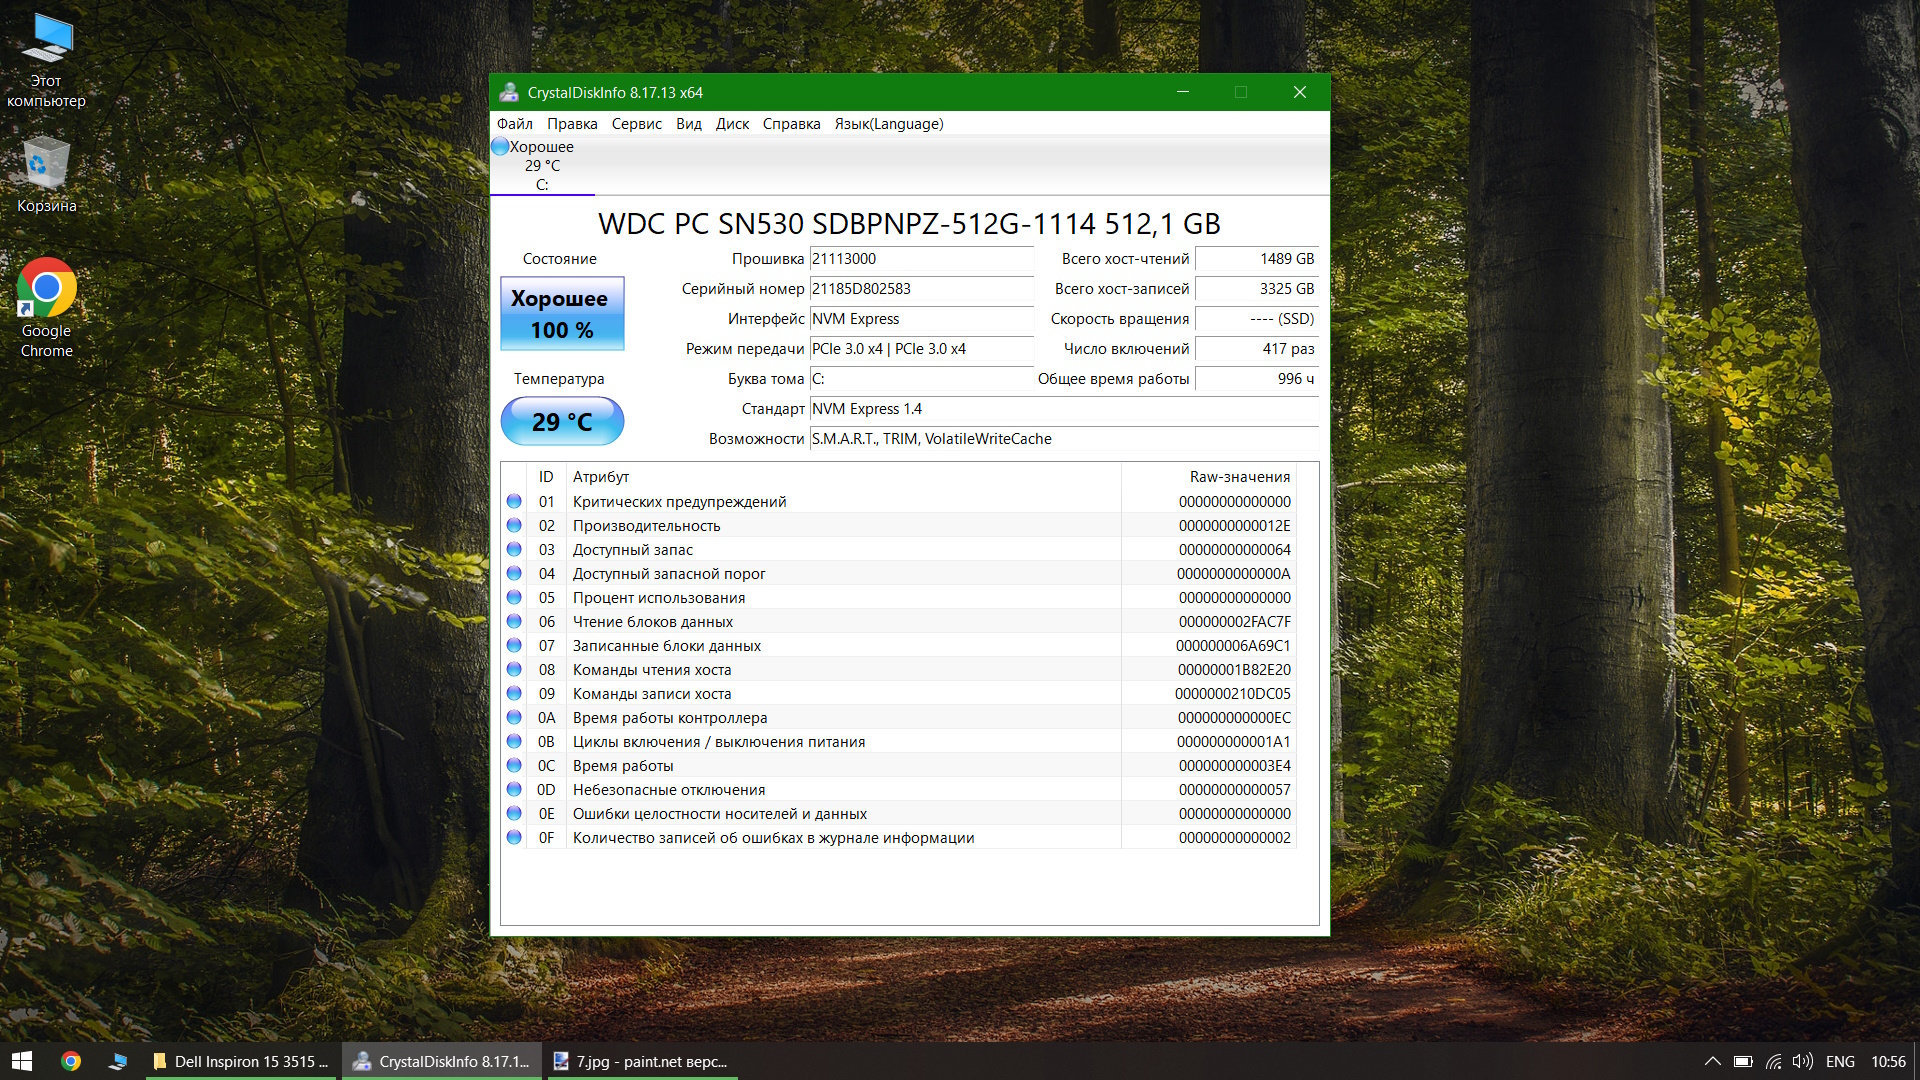
Task: Click status orb for attribute 01 row
Action: [514, 502]
